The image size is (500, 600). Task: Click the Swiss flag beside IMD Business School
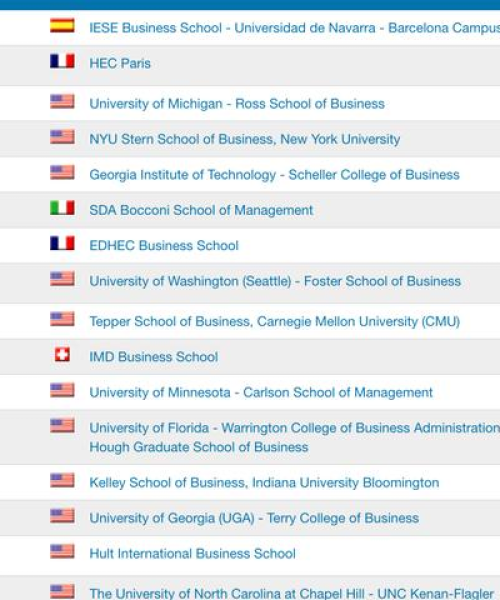pos(62,355)
